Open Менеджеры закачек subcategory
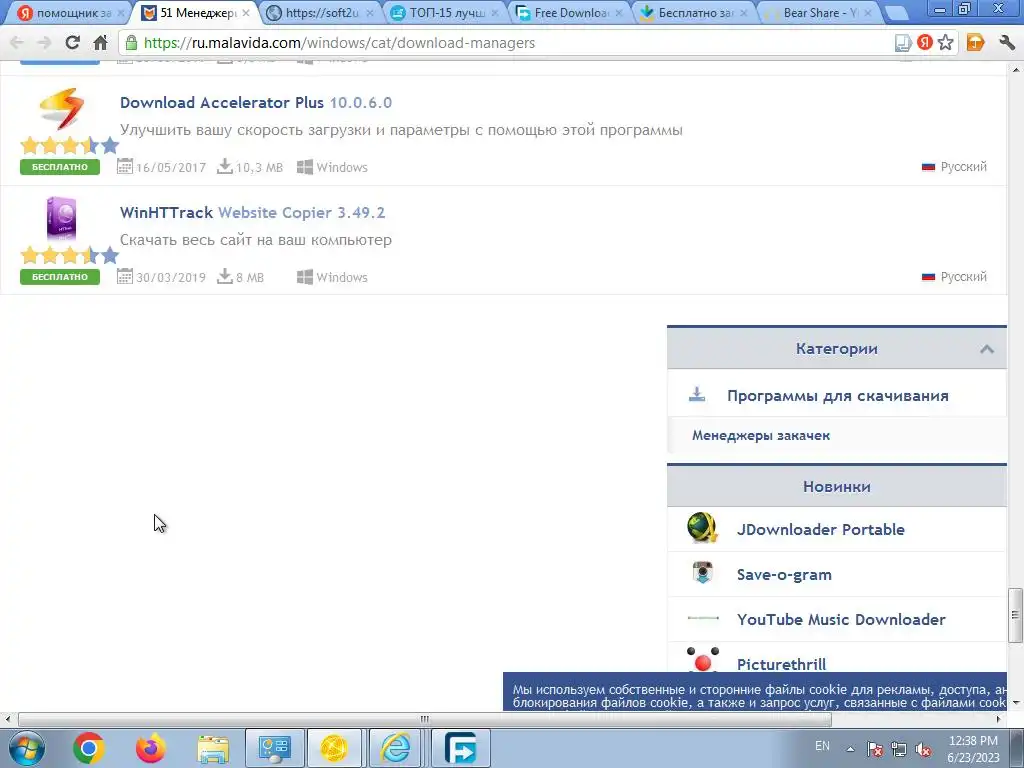The width and height of the screenshot is (1024, 768). coord(761,435)
